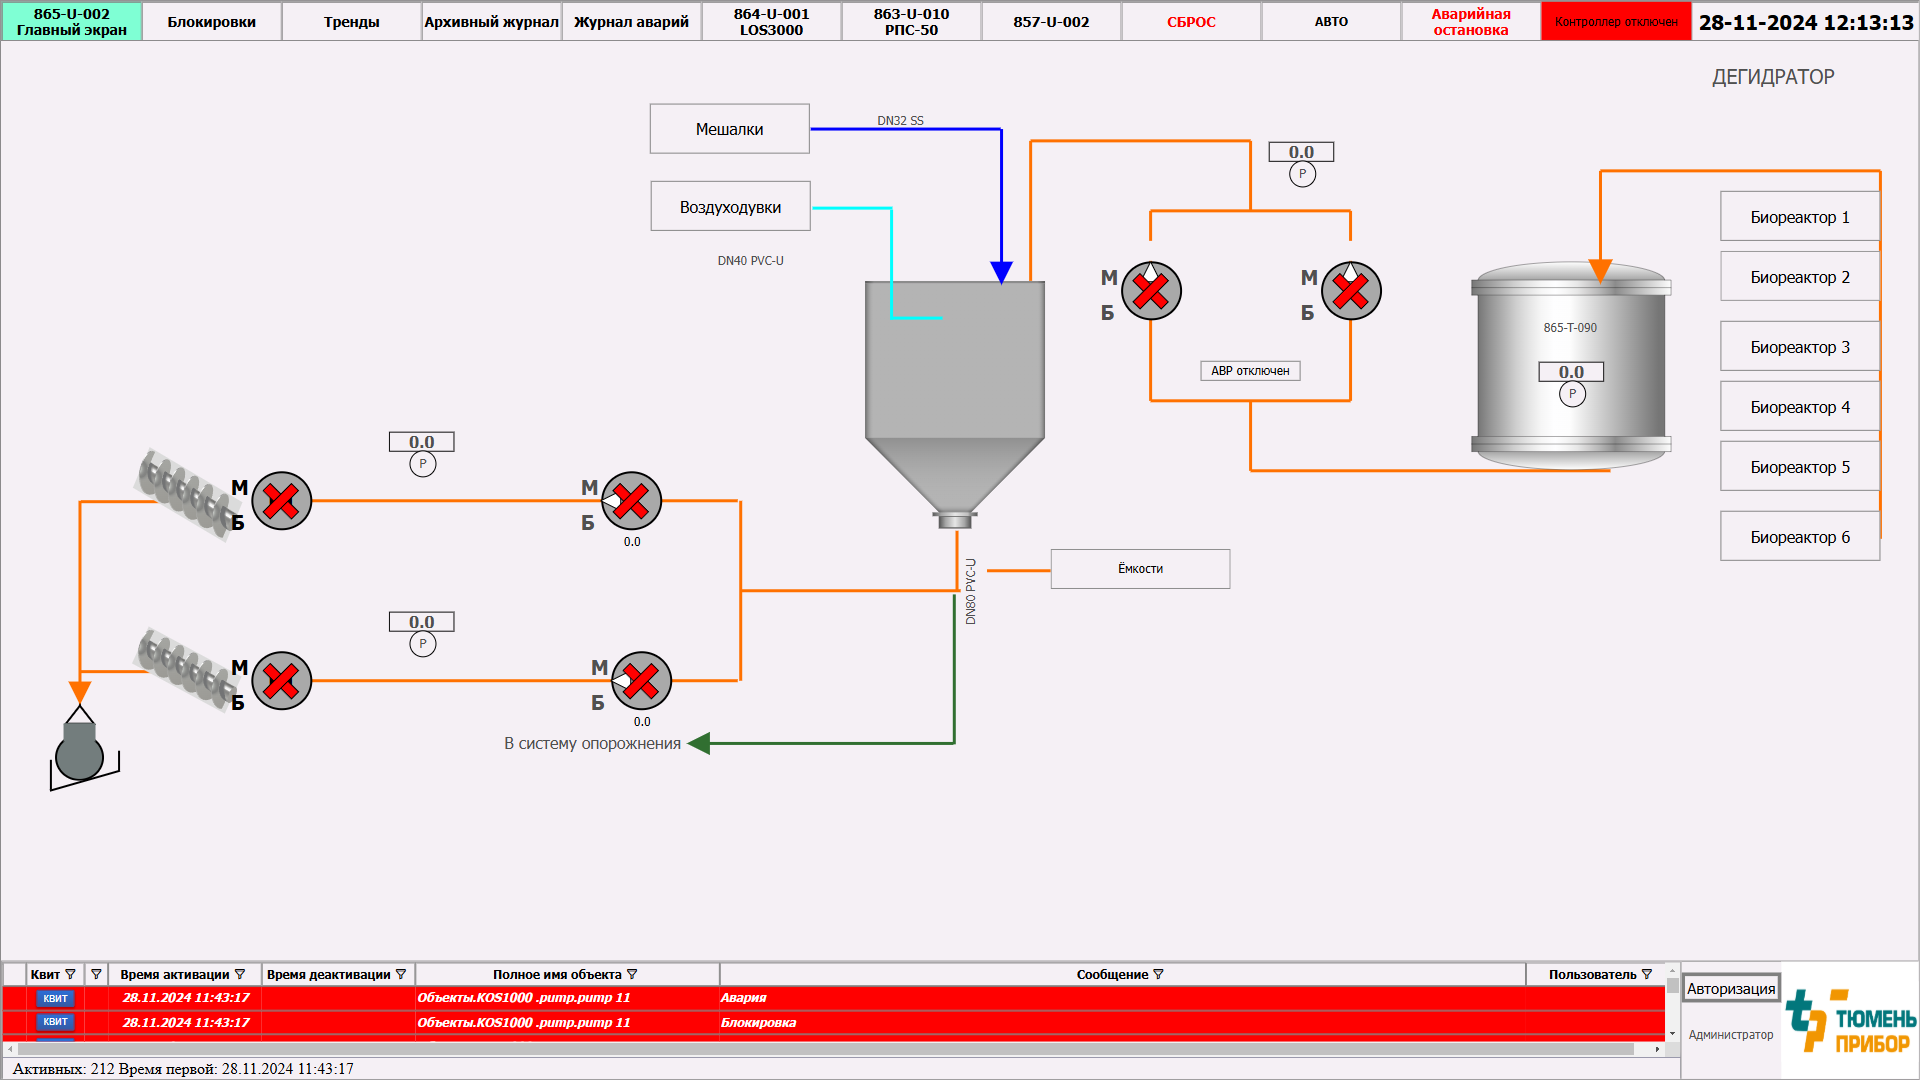Click the upper screw conveyor icon
Viewport: 1920px width, 1080px height.
pos(185,493)
